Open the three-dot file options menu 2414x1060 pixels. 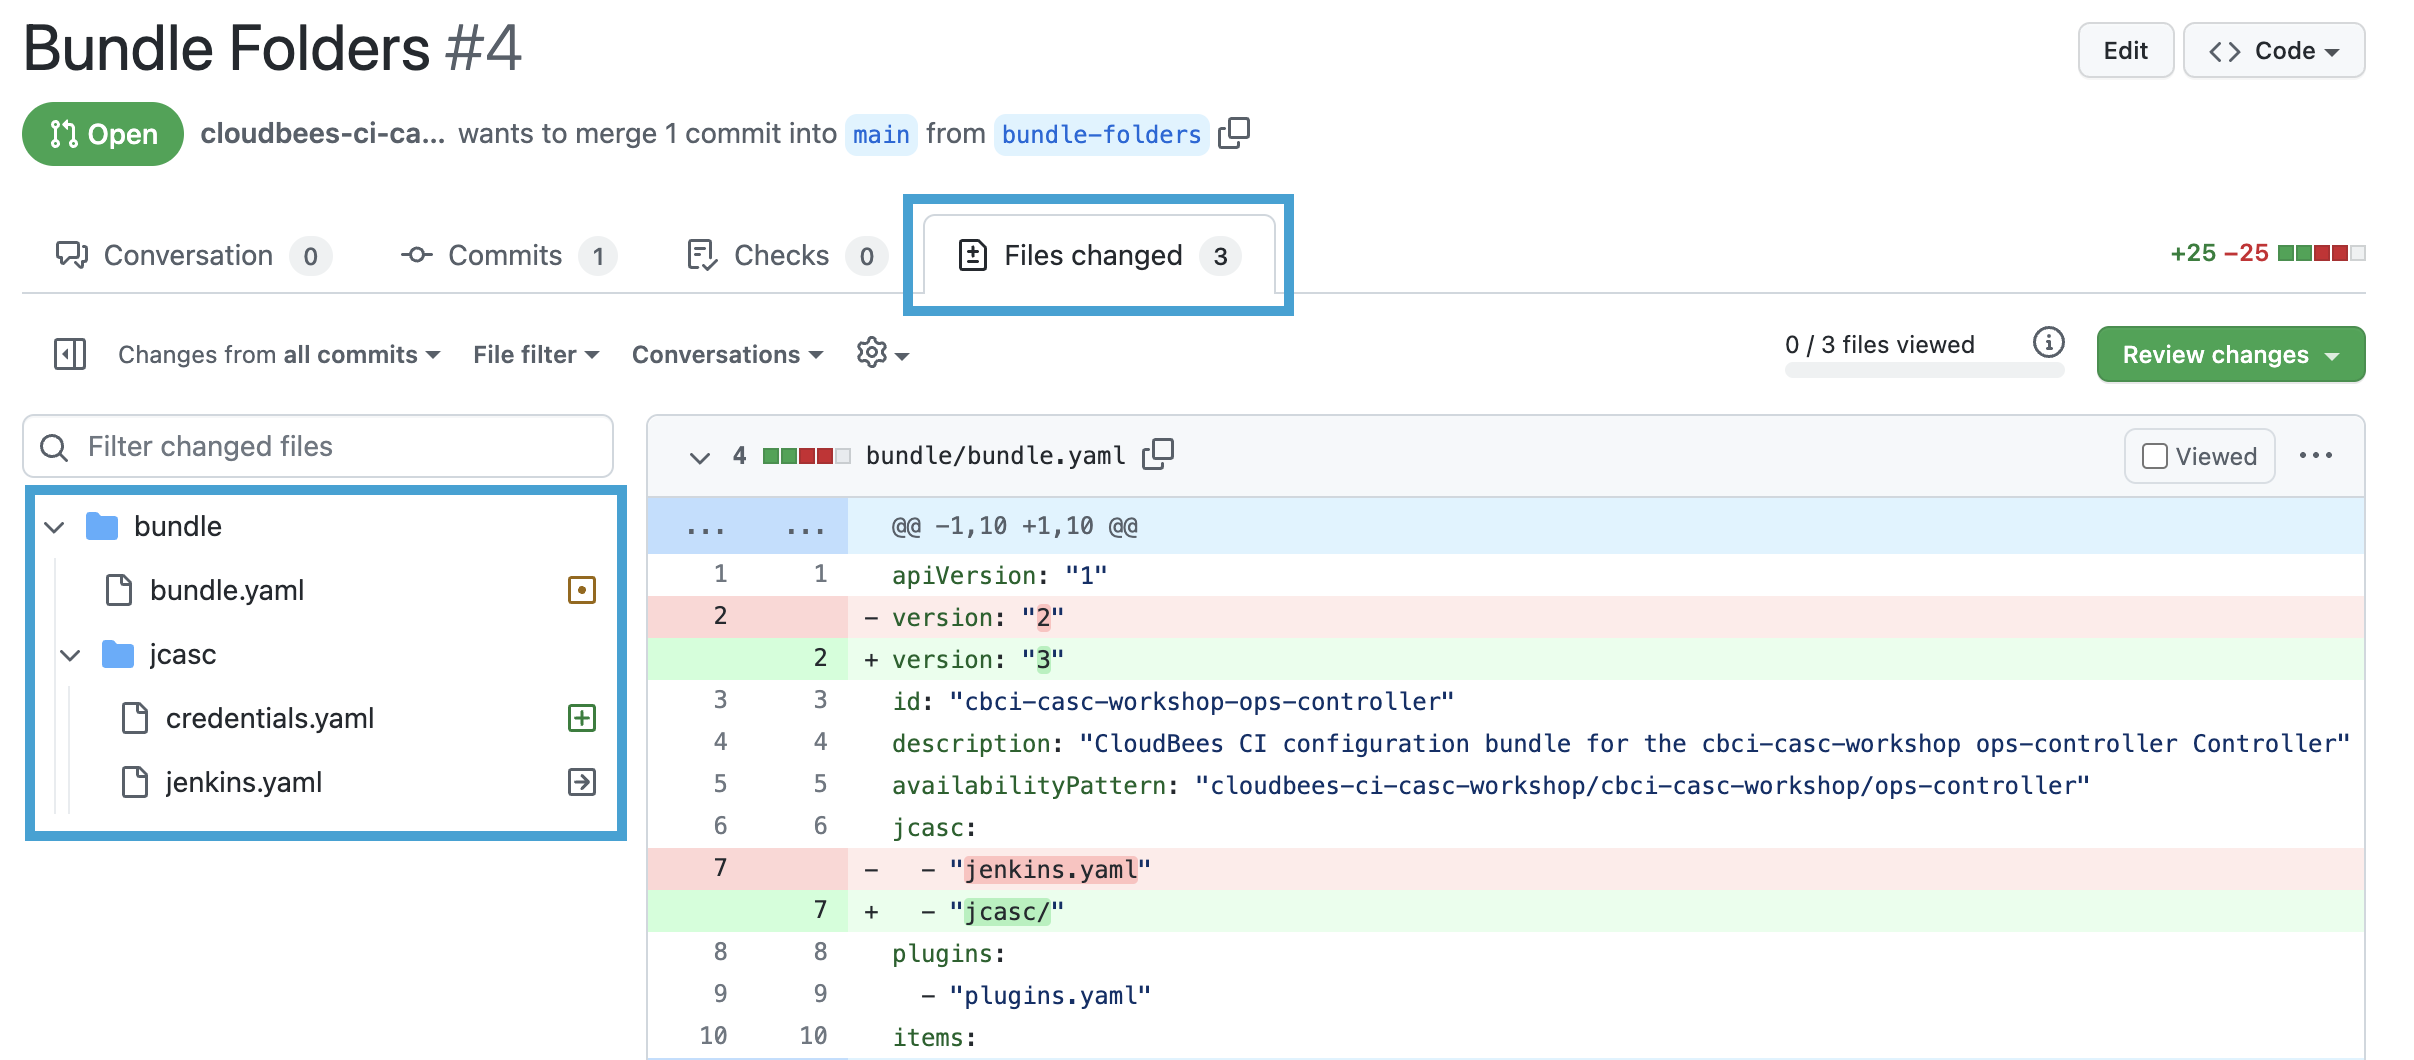pyautogui.click(x=2315, y=456)
